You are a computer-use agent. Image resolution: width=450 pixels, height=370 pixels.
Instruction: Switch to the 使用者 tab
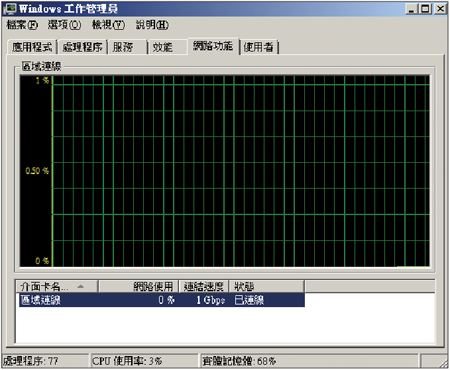(259, 47)
